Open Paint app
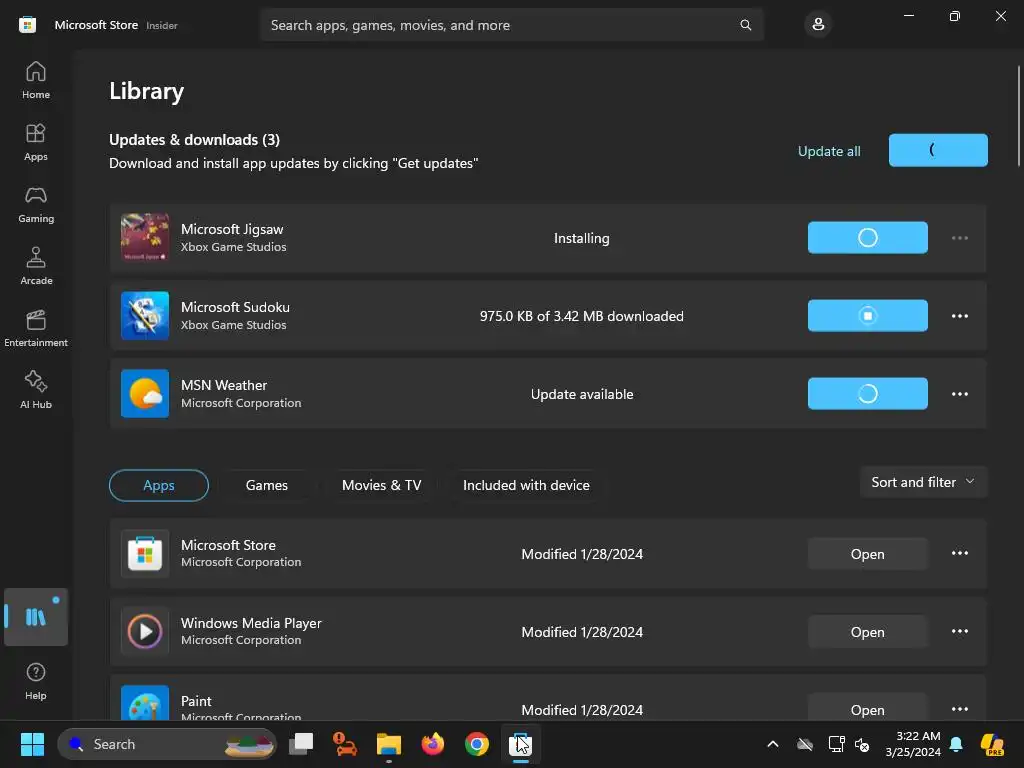The width and height of the screenshot is (1024, 768). [867, 709]
